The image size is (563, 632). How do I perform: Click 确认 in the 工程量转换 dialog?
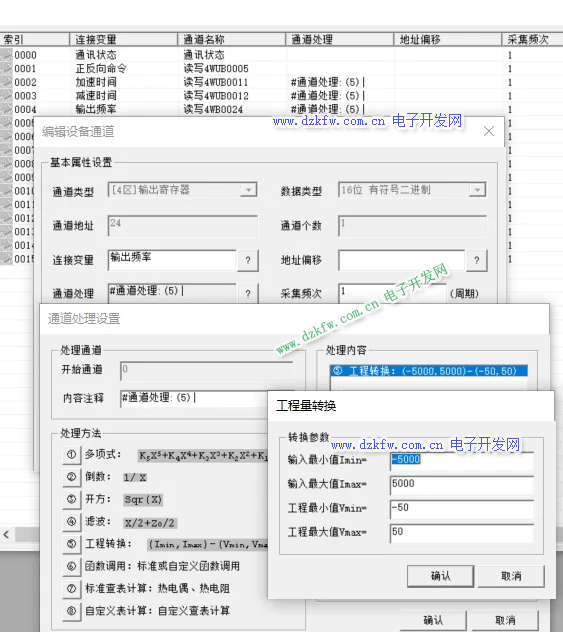440,576
